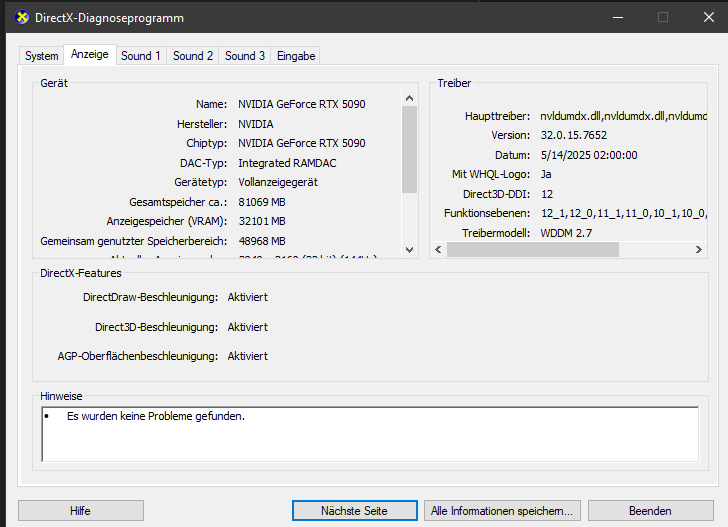Image resolution: width=728 pixels, height=527 pixels.
Task: Click the Treiber scroll-right arrow
Action: [698, 250]
